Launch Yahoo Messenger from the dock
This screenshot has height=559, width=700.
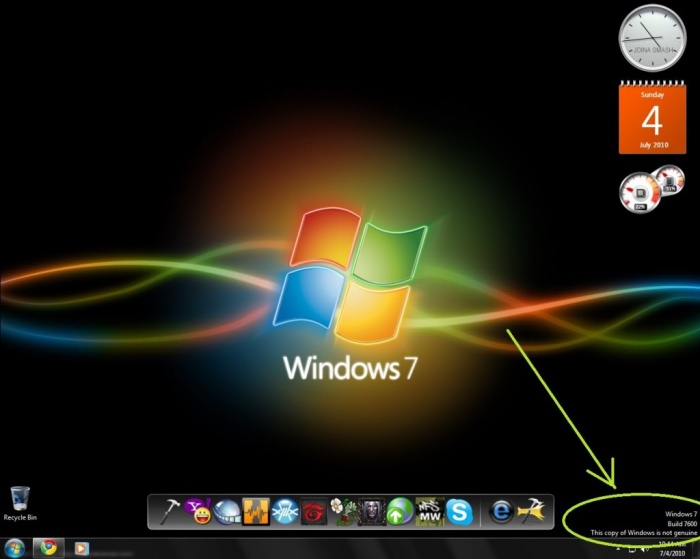click(198, 512)
